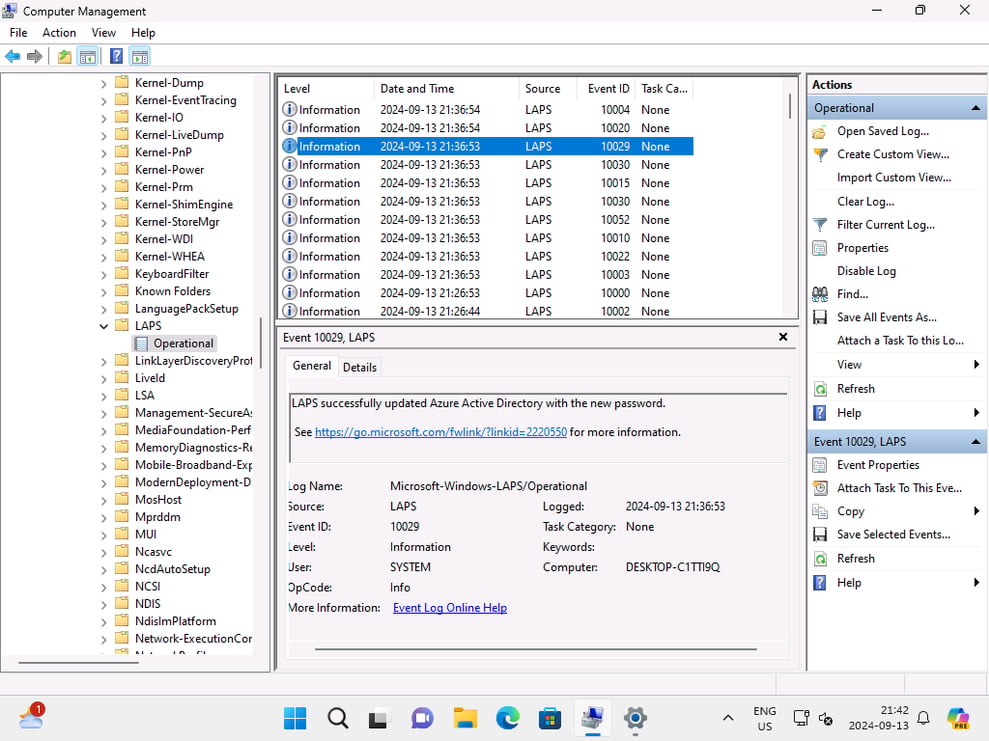Sort by the Event ID column header
Image resolution: width=989 pixels, height=741 pixels.
coord(606,89)
